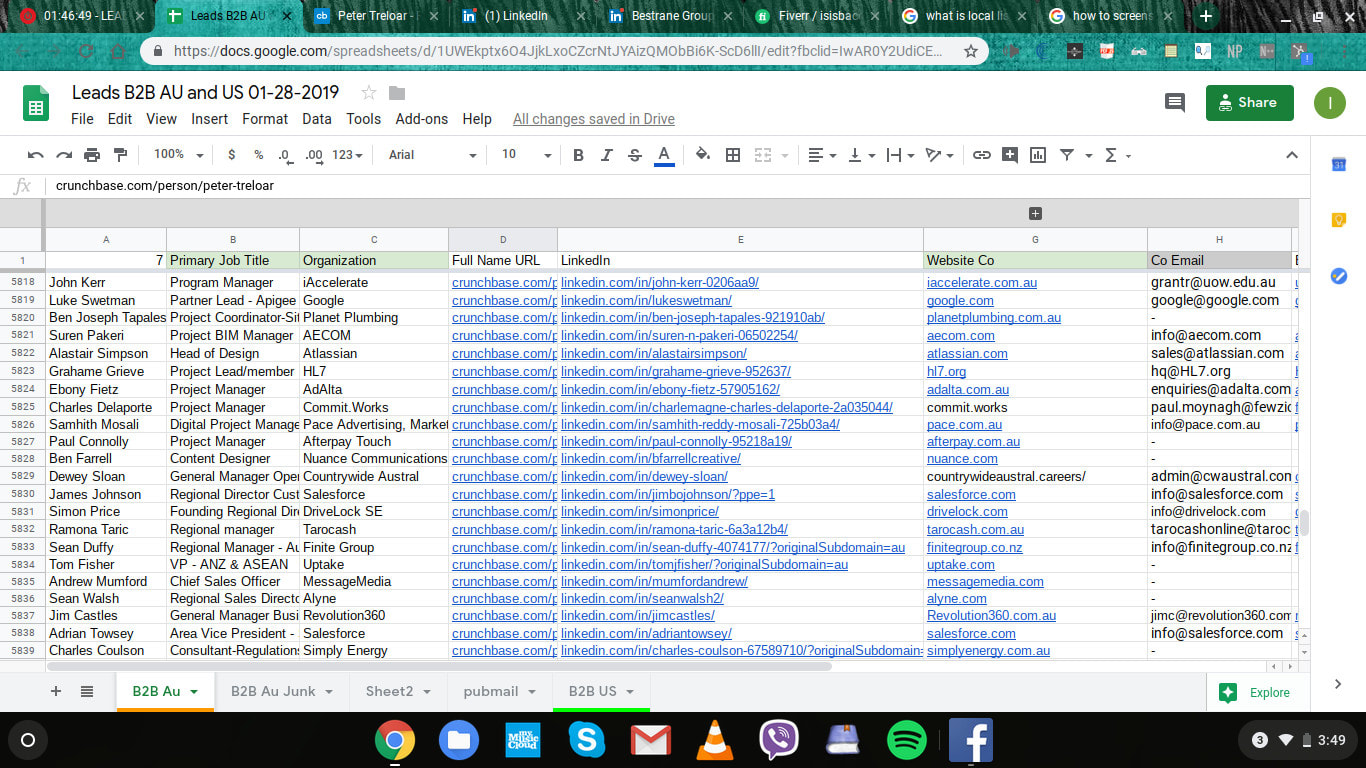This screenshot has width=1366, height=768.
Task: Open the text color picker
Action: 663,155
